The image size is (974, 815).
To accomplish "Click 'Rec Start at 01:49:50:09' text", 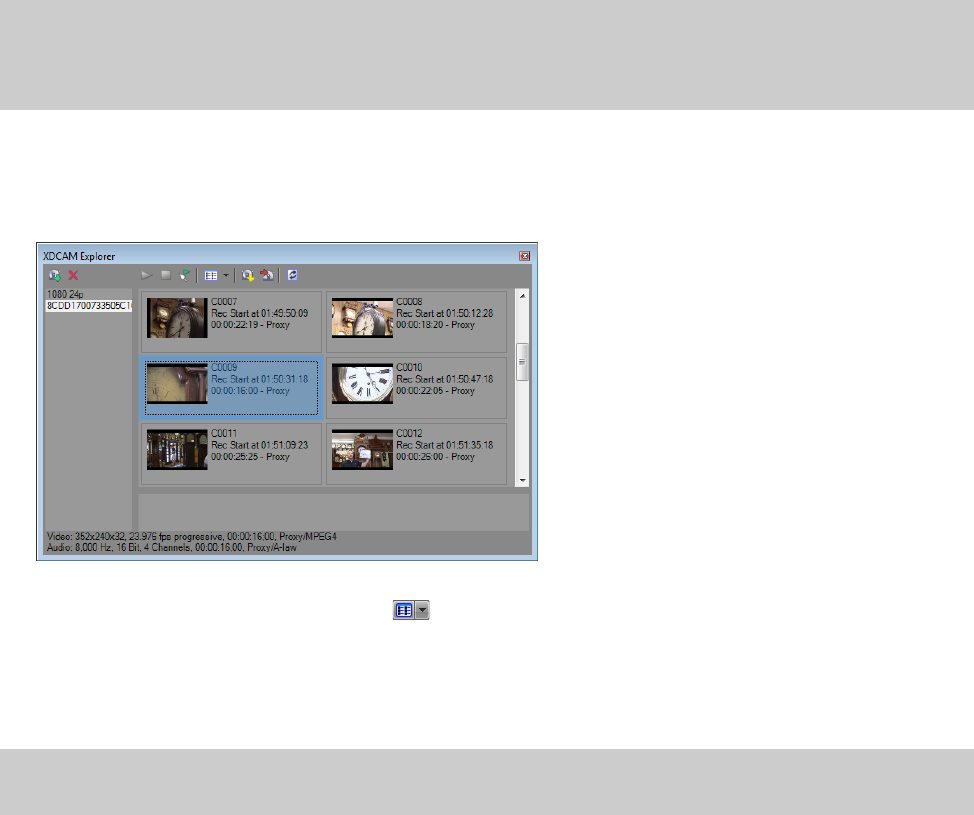I will [260, 313].
